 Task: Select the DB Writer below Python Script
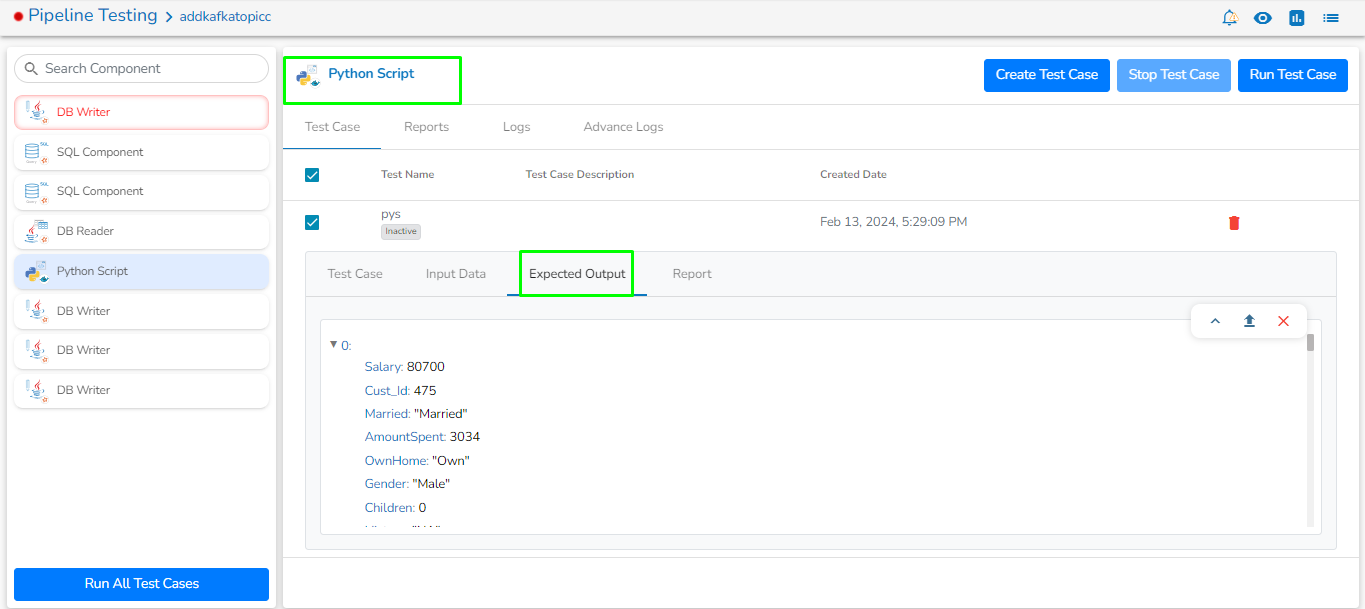point(141,311)
